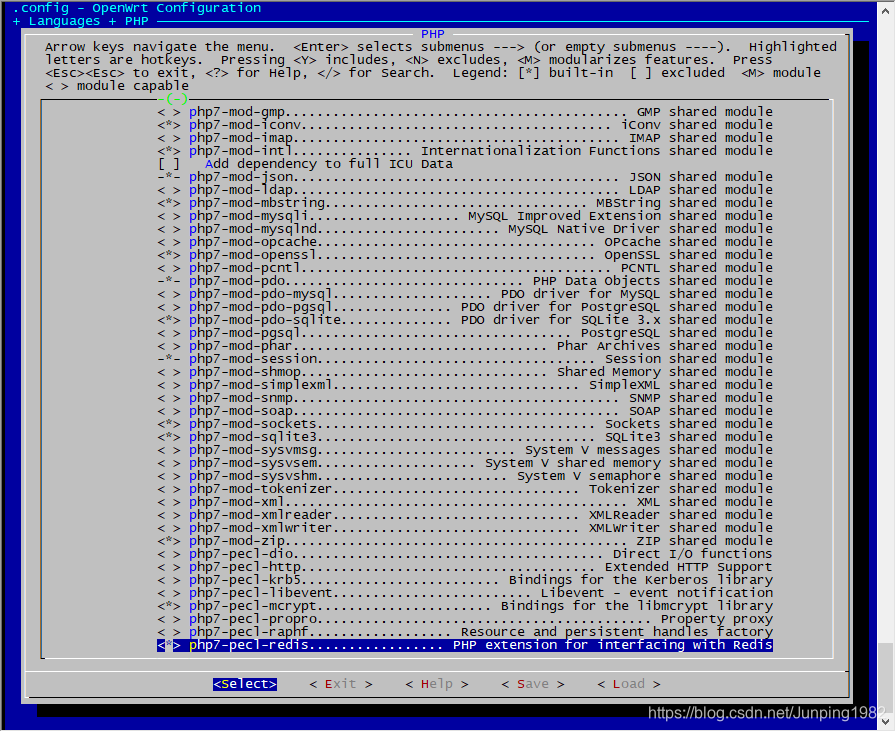Toggle the php7-mod-openssl selection marker
Viewport: 896px width, 732px height.
169,255
